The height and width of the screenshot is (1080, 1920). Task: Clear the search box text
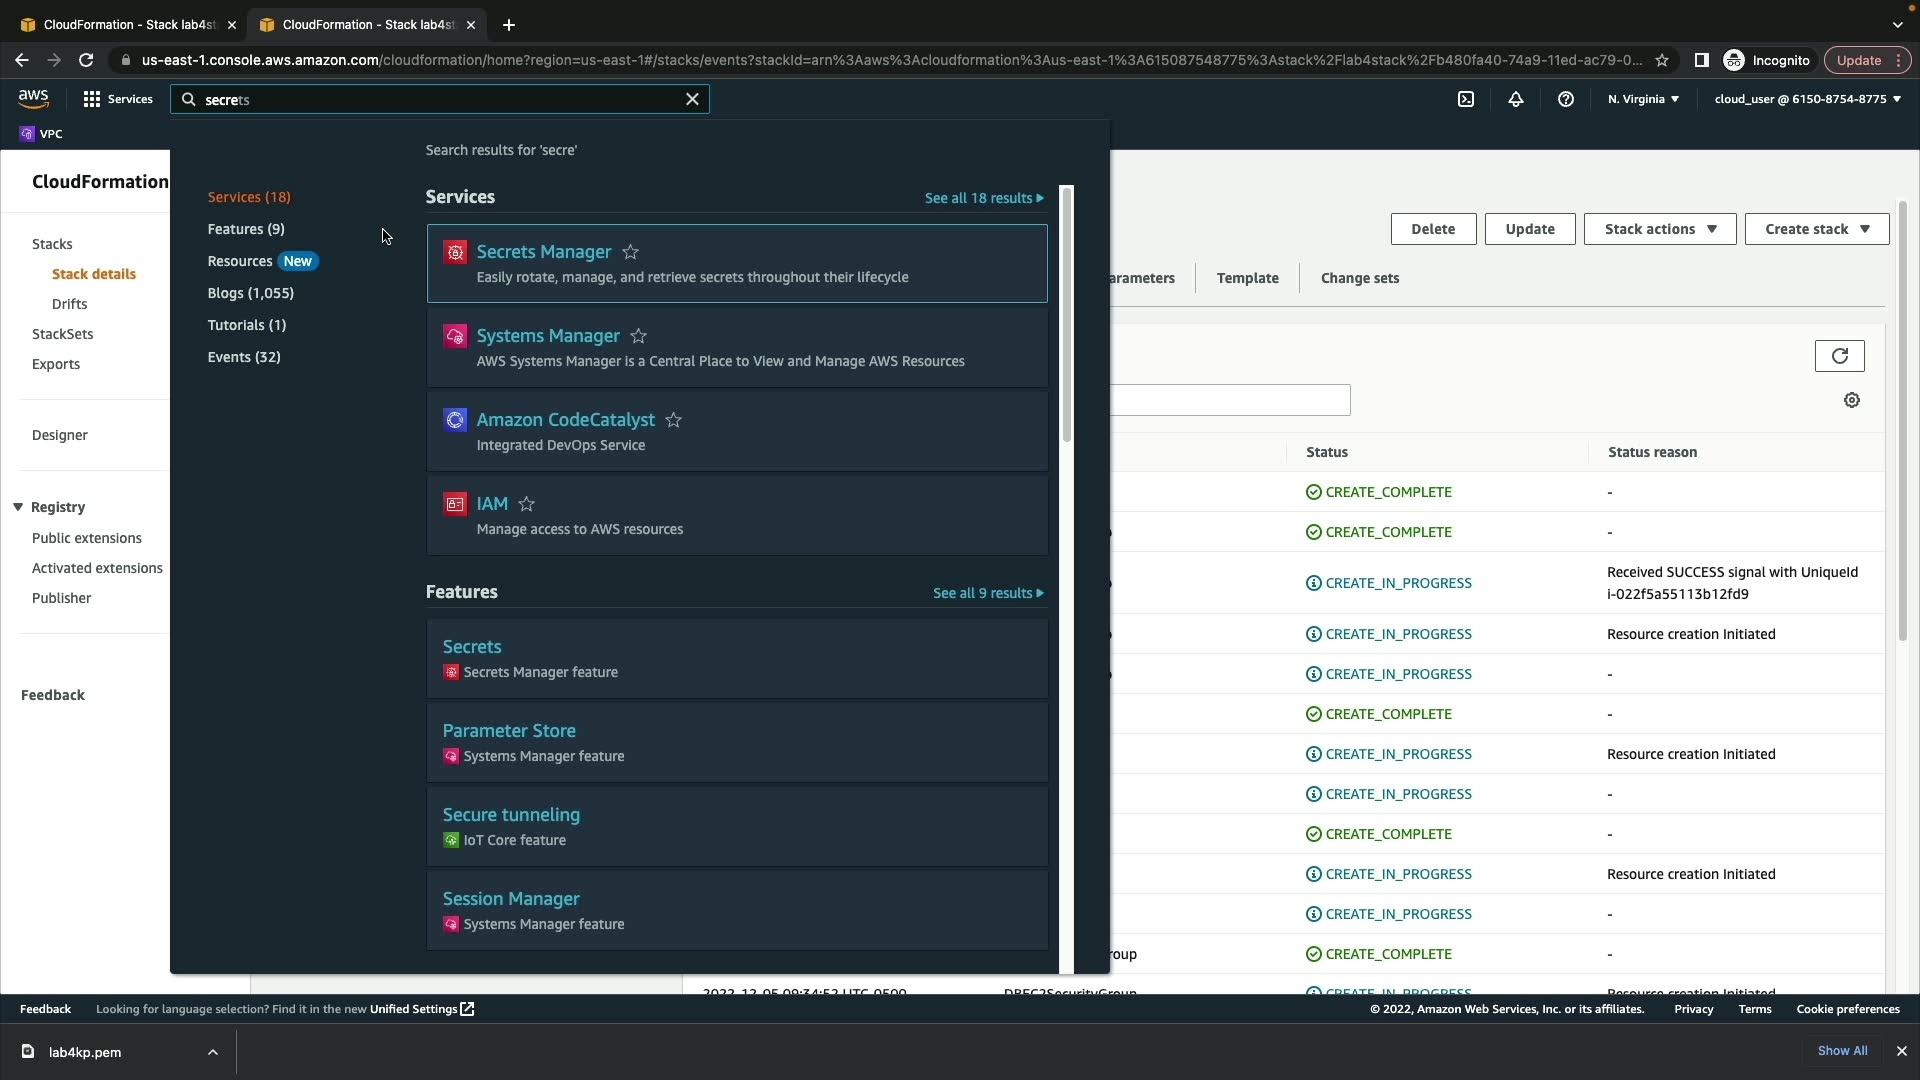coord(692,99)
